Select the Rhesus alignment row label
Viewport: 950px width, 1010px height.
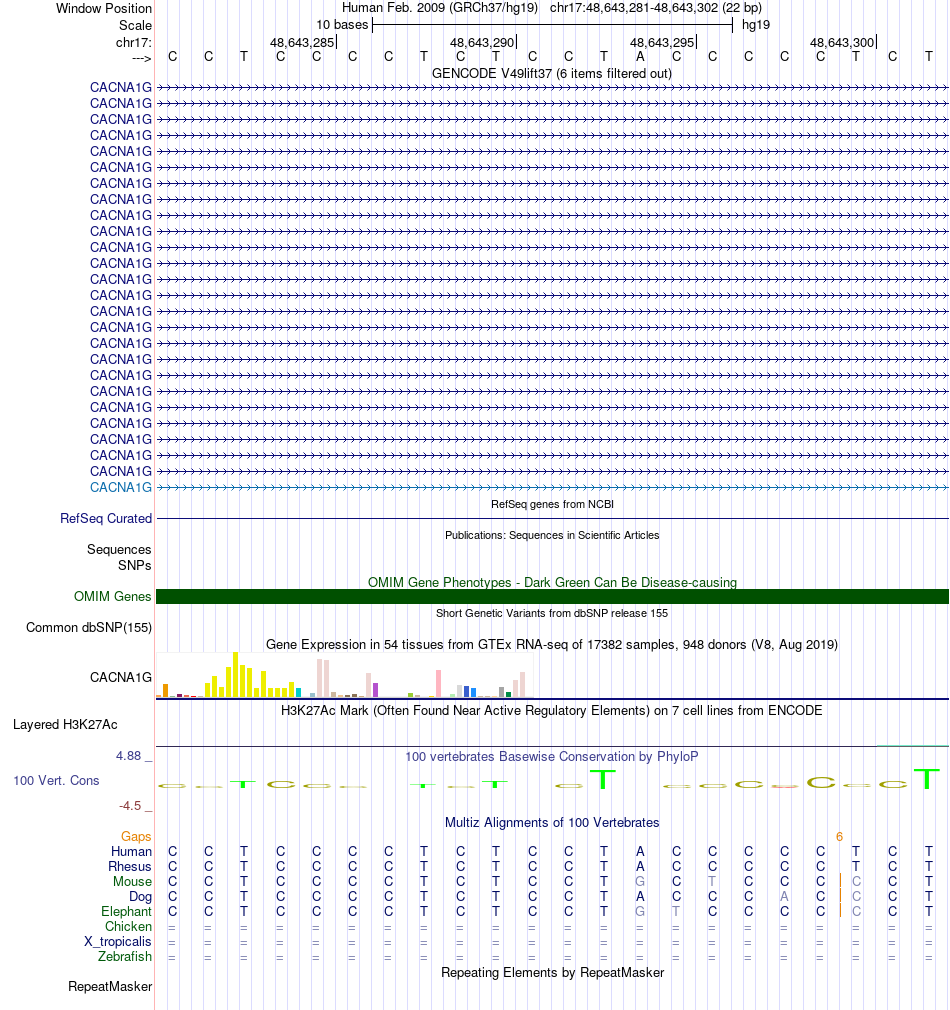(x=129, y=866)
